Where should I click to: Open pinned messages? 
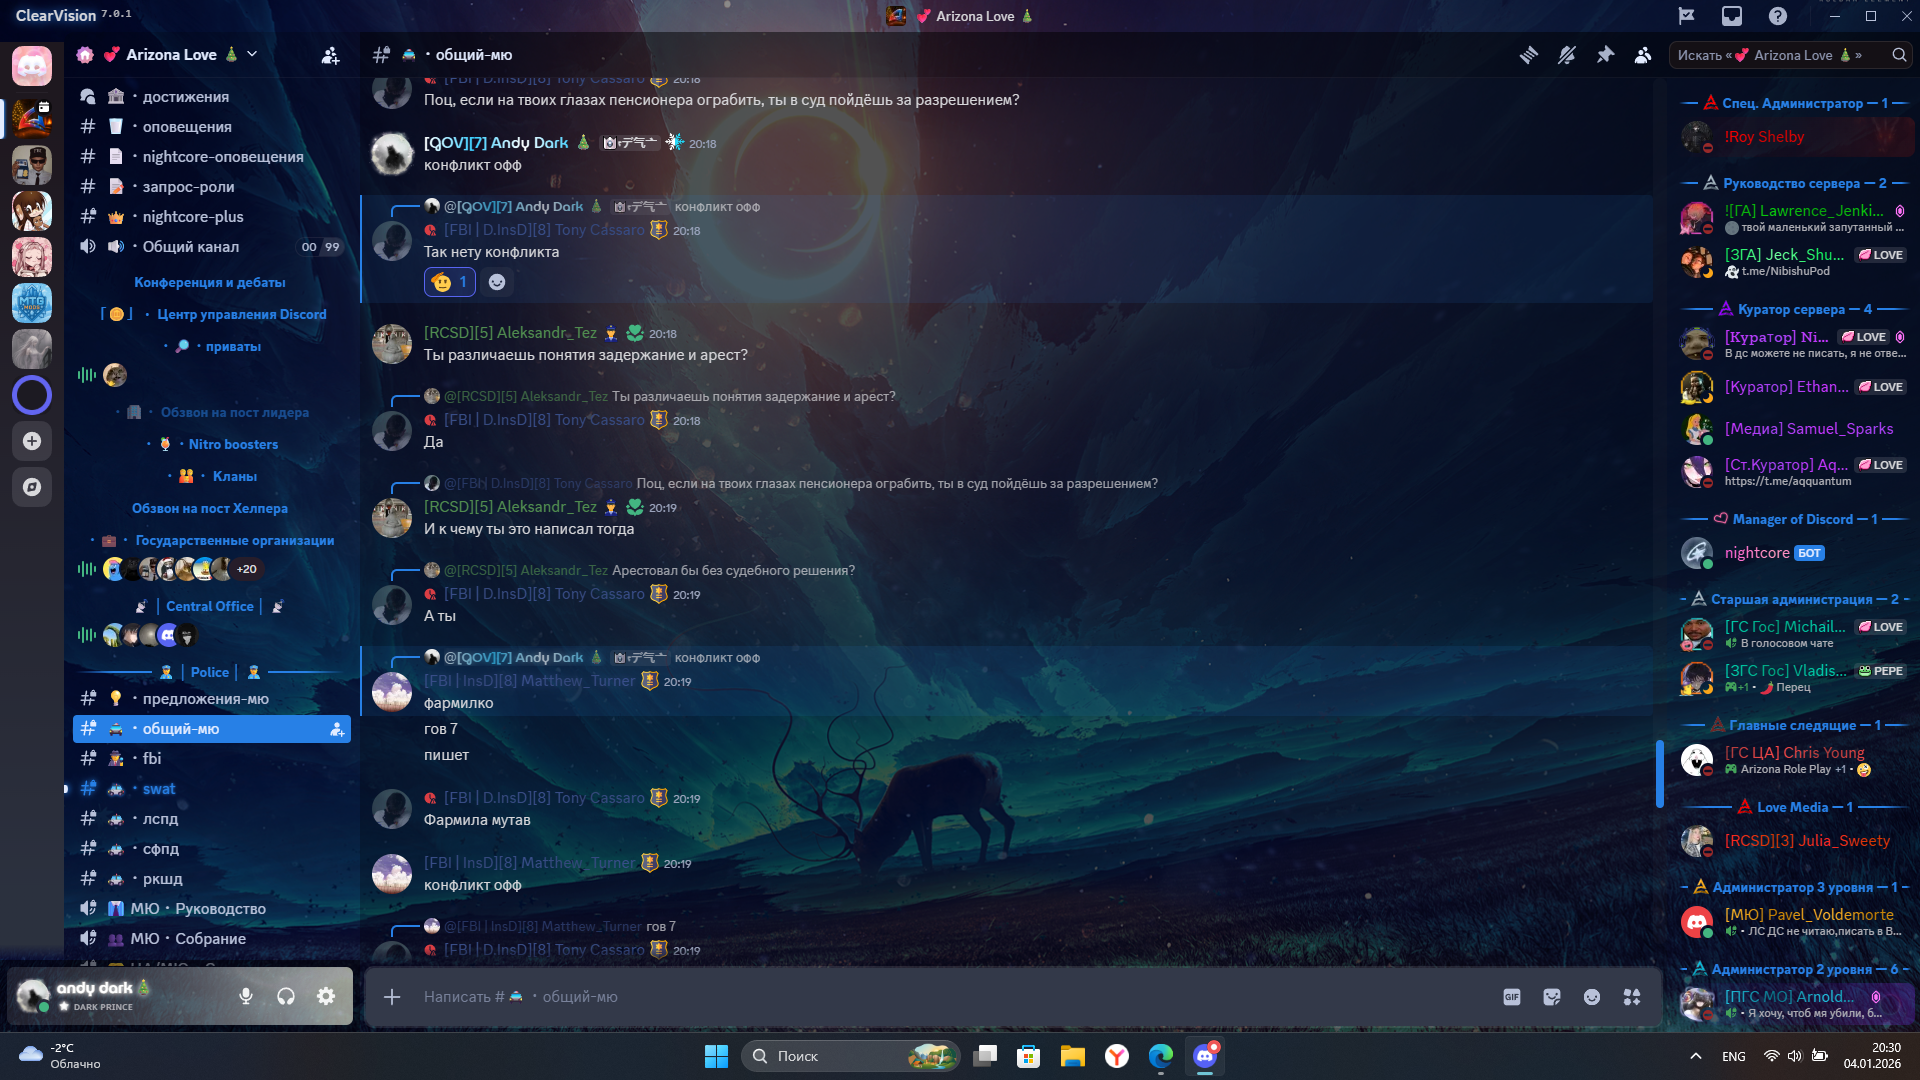1605,55
